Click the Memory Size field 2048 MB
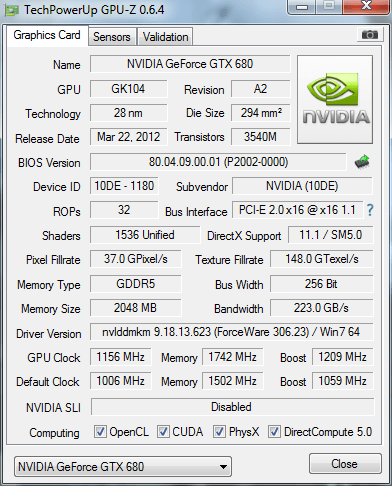This screenshot has width=392, height=486. coord(136,308)
